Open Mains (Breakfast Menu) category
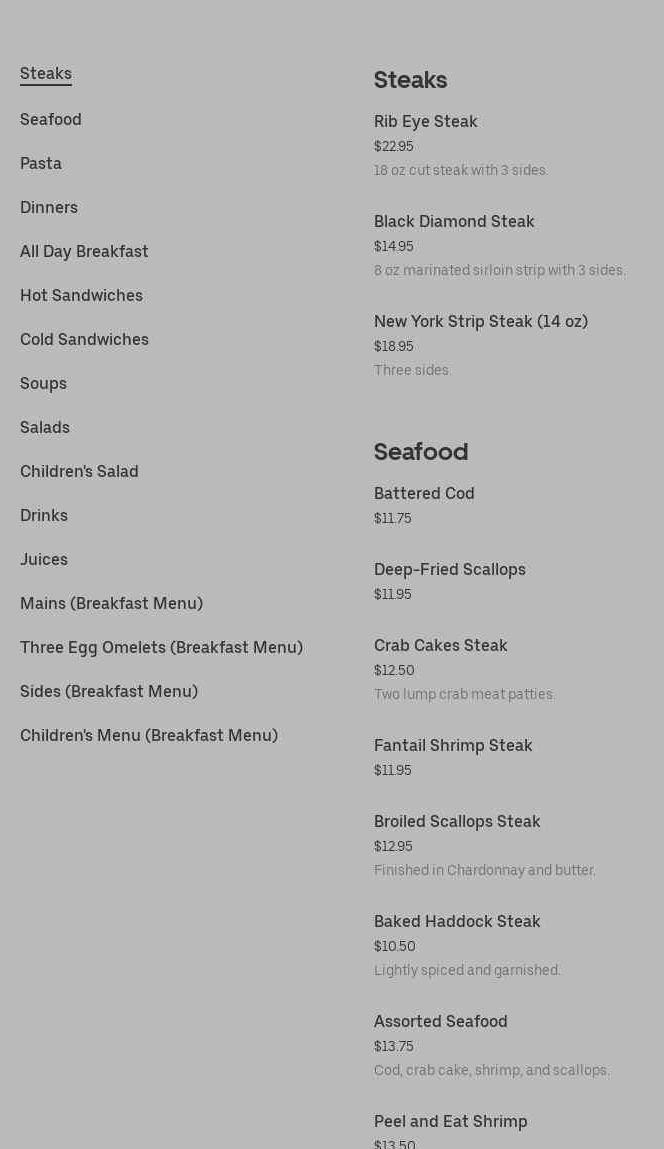 point(111,603)
